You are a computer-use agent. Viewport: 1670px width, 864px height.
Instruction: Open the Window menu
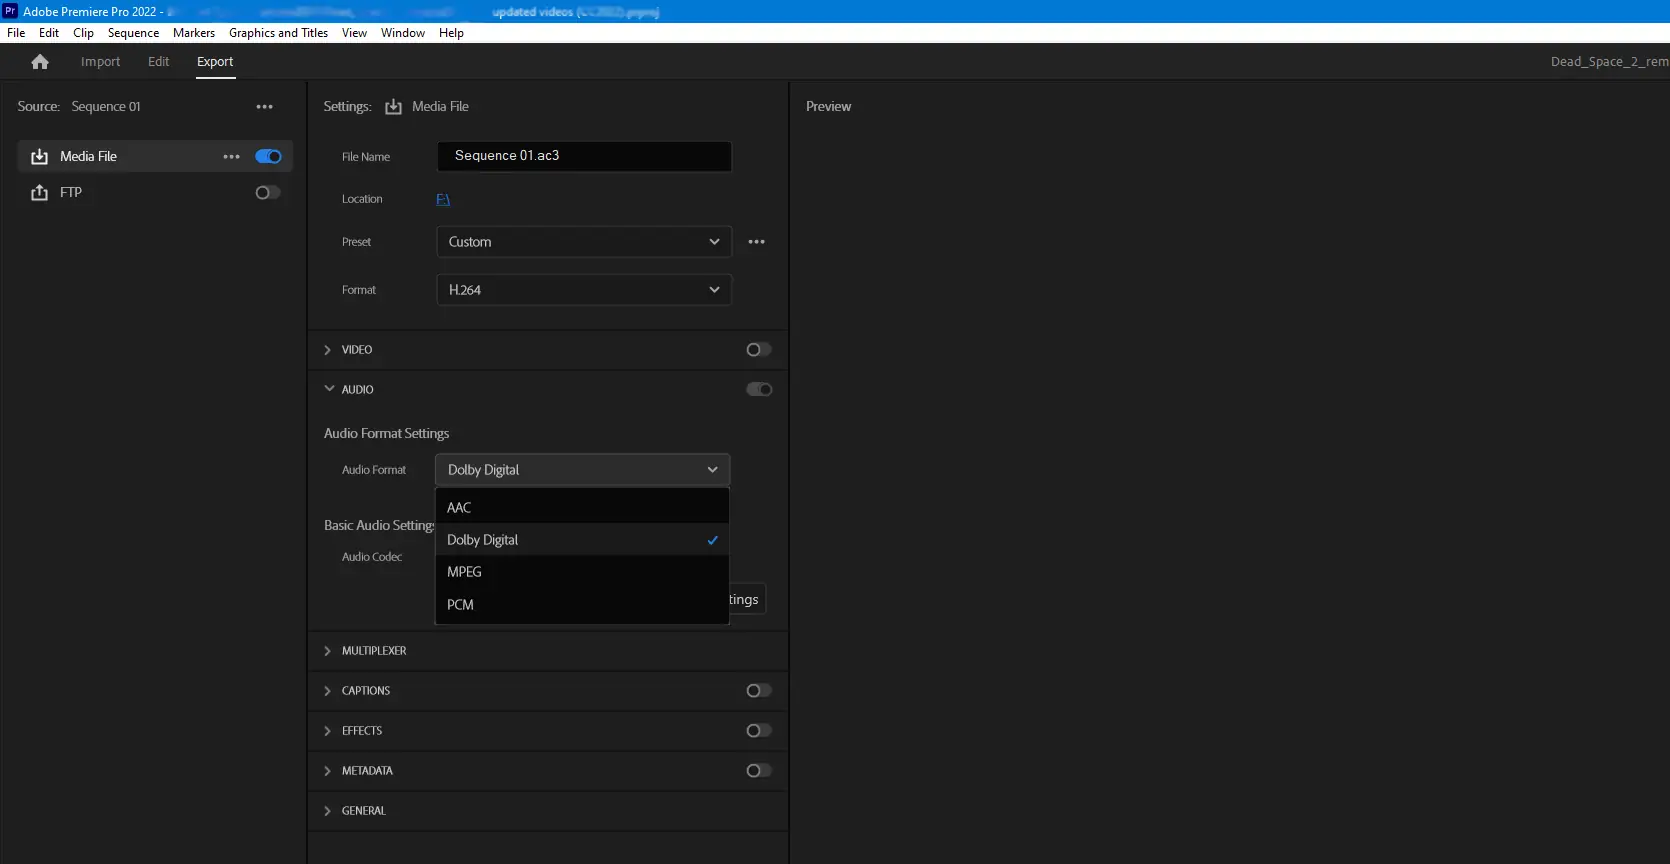click(x=403, y=33)
